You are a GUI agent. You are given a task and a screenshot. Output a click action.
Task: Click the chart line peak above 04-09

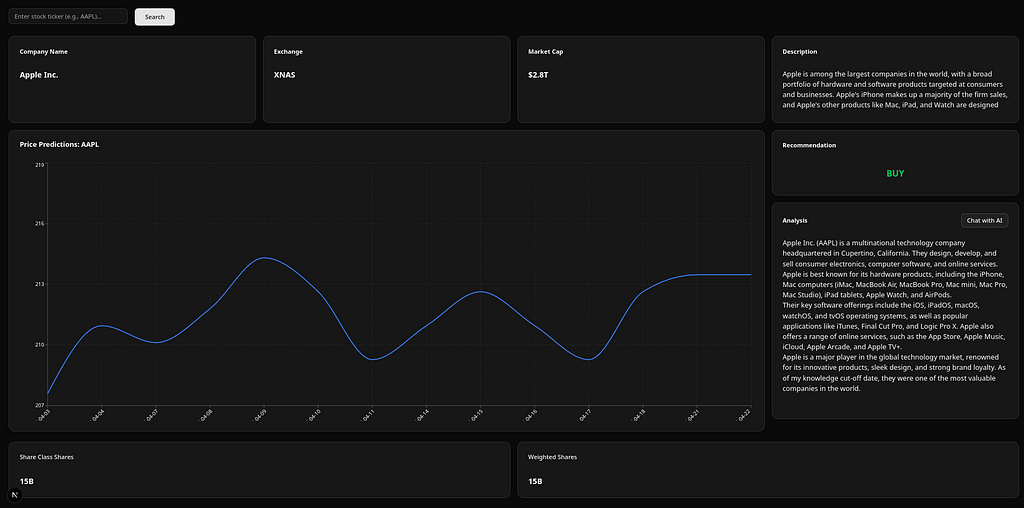coord(264,258)
